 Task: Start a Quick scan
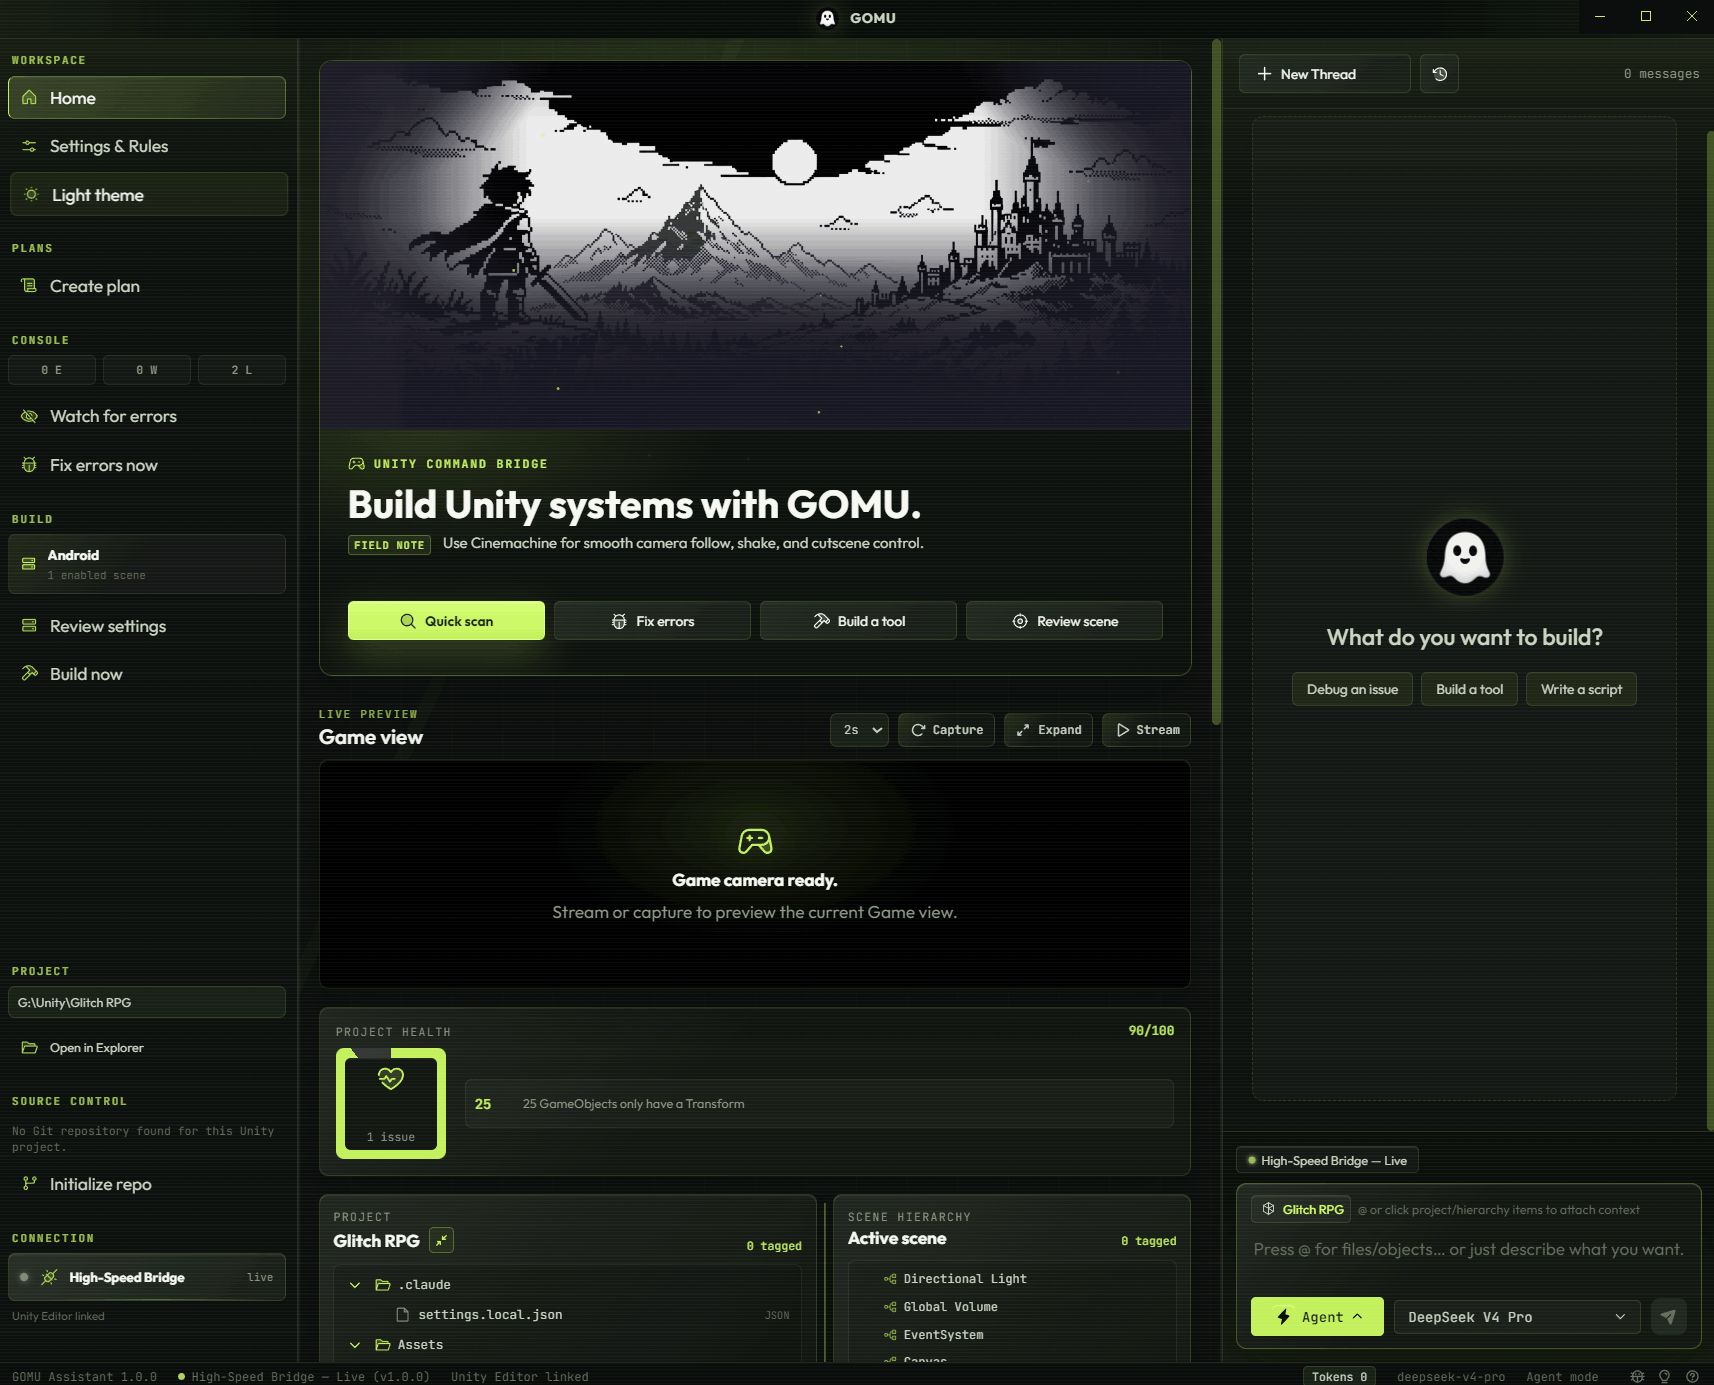pos(446,621)
